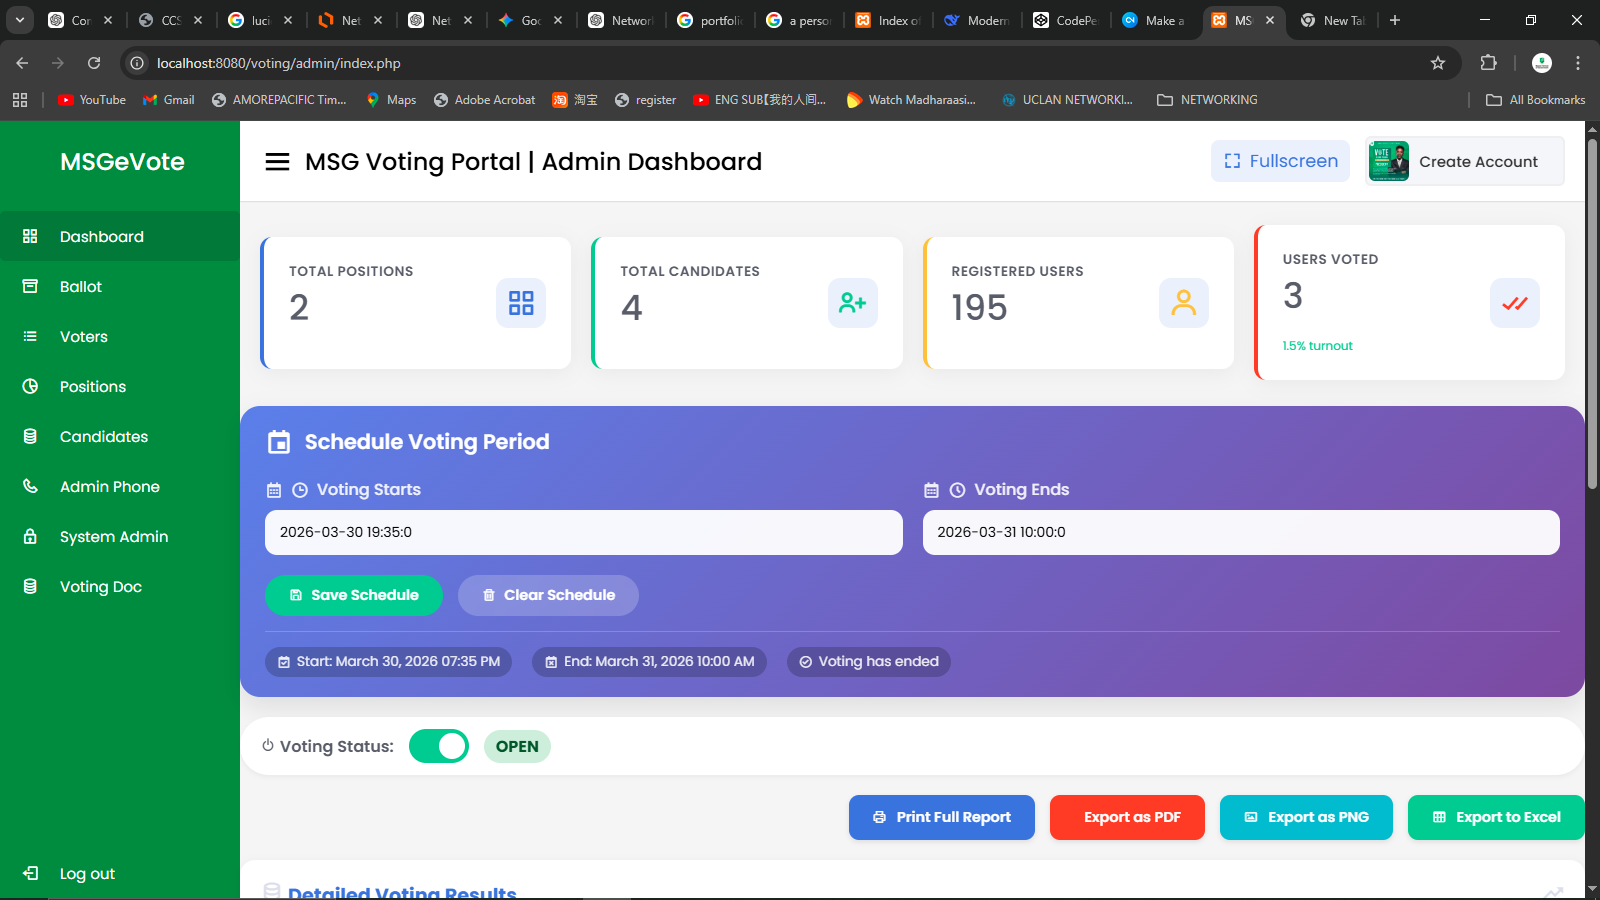The image size is (1600, 900).
Task: Click the tab search dropdown arrow
Action: tap(20, 20)
